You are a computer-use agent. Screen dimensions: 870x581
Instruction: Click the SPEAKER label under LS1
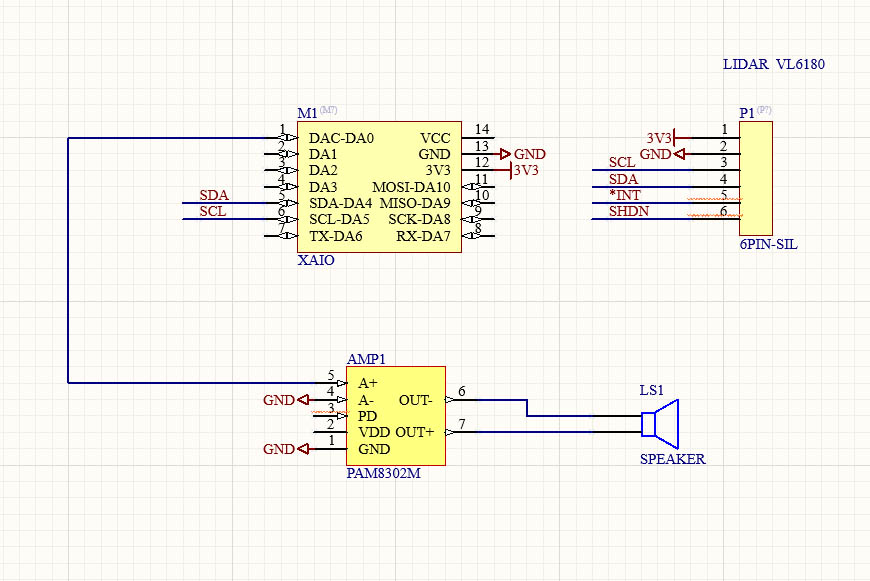click(672, 459)
